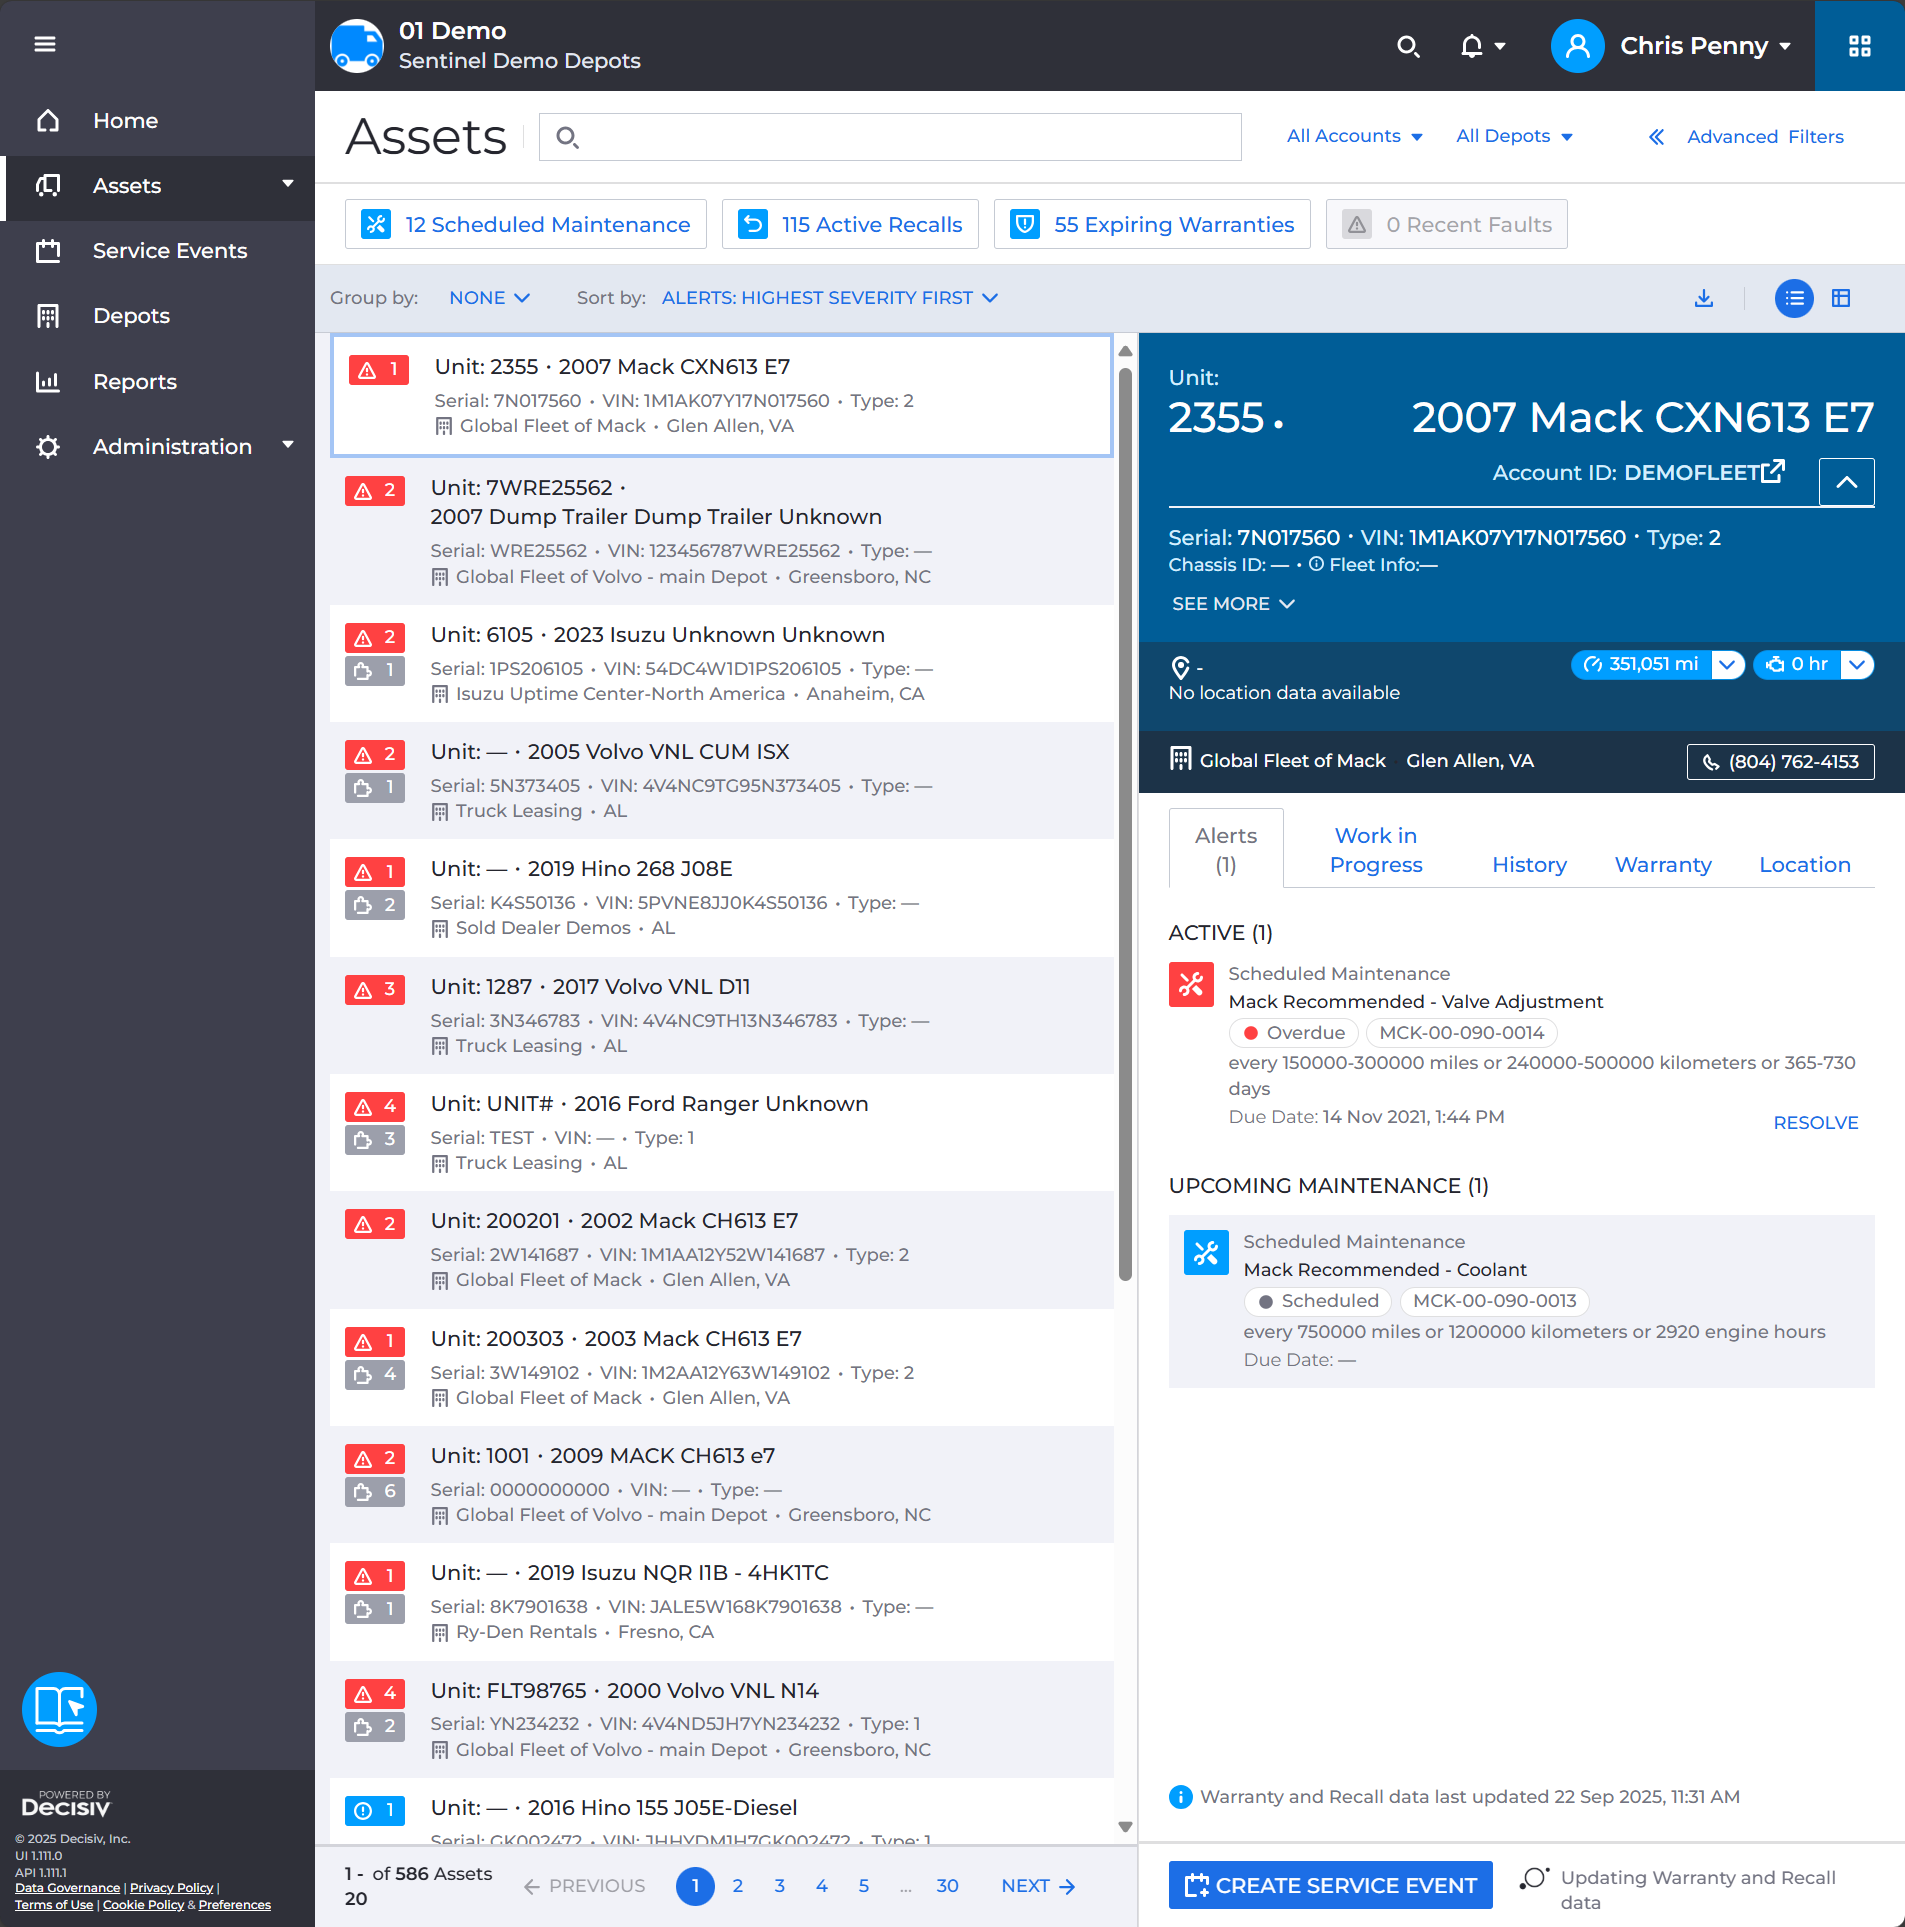This screenshot has height=1927, width=1905.
Task: Go to page 3 of assets
Action: click(779, 1886)
